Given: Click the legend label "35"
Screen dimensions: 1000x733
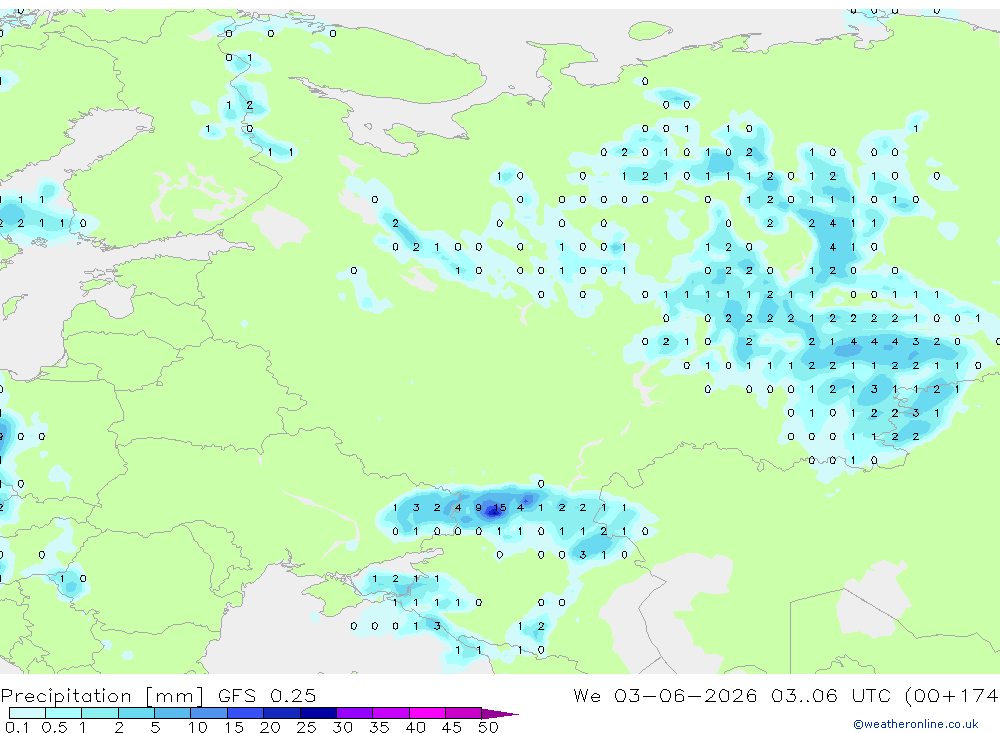Looking at the screenshot, I should (379, 727).
